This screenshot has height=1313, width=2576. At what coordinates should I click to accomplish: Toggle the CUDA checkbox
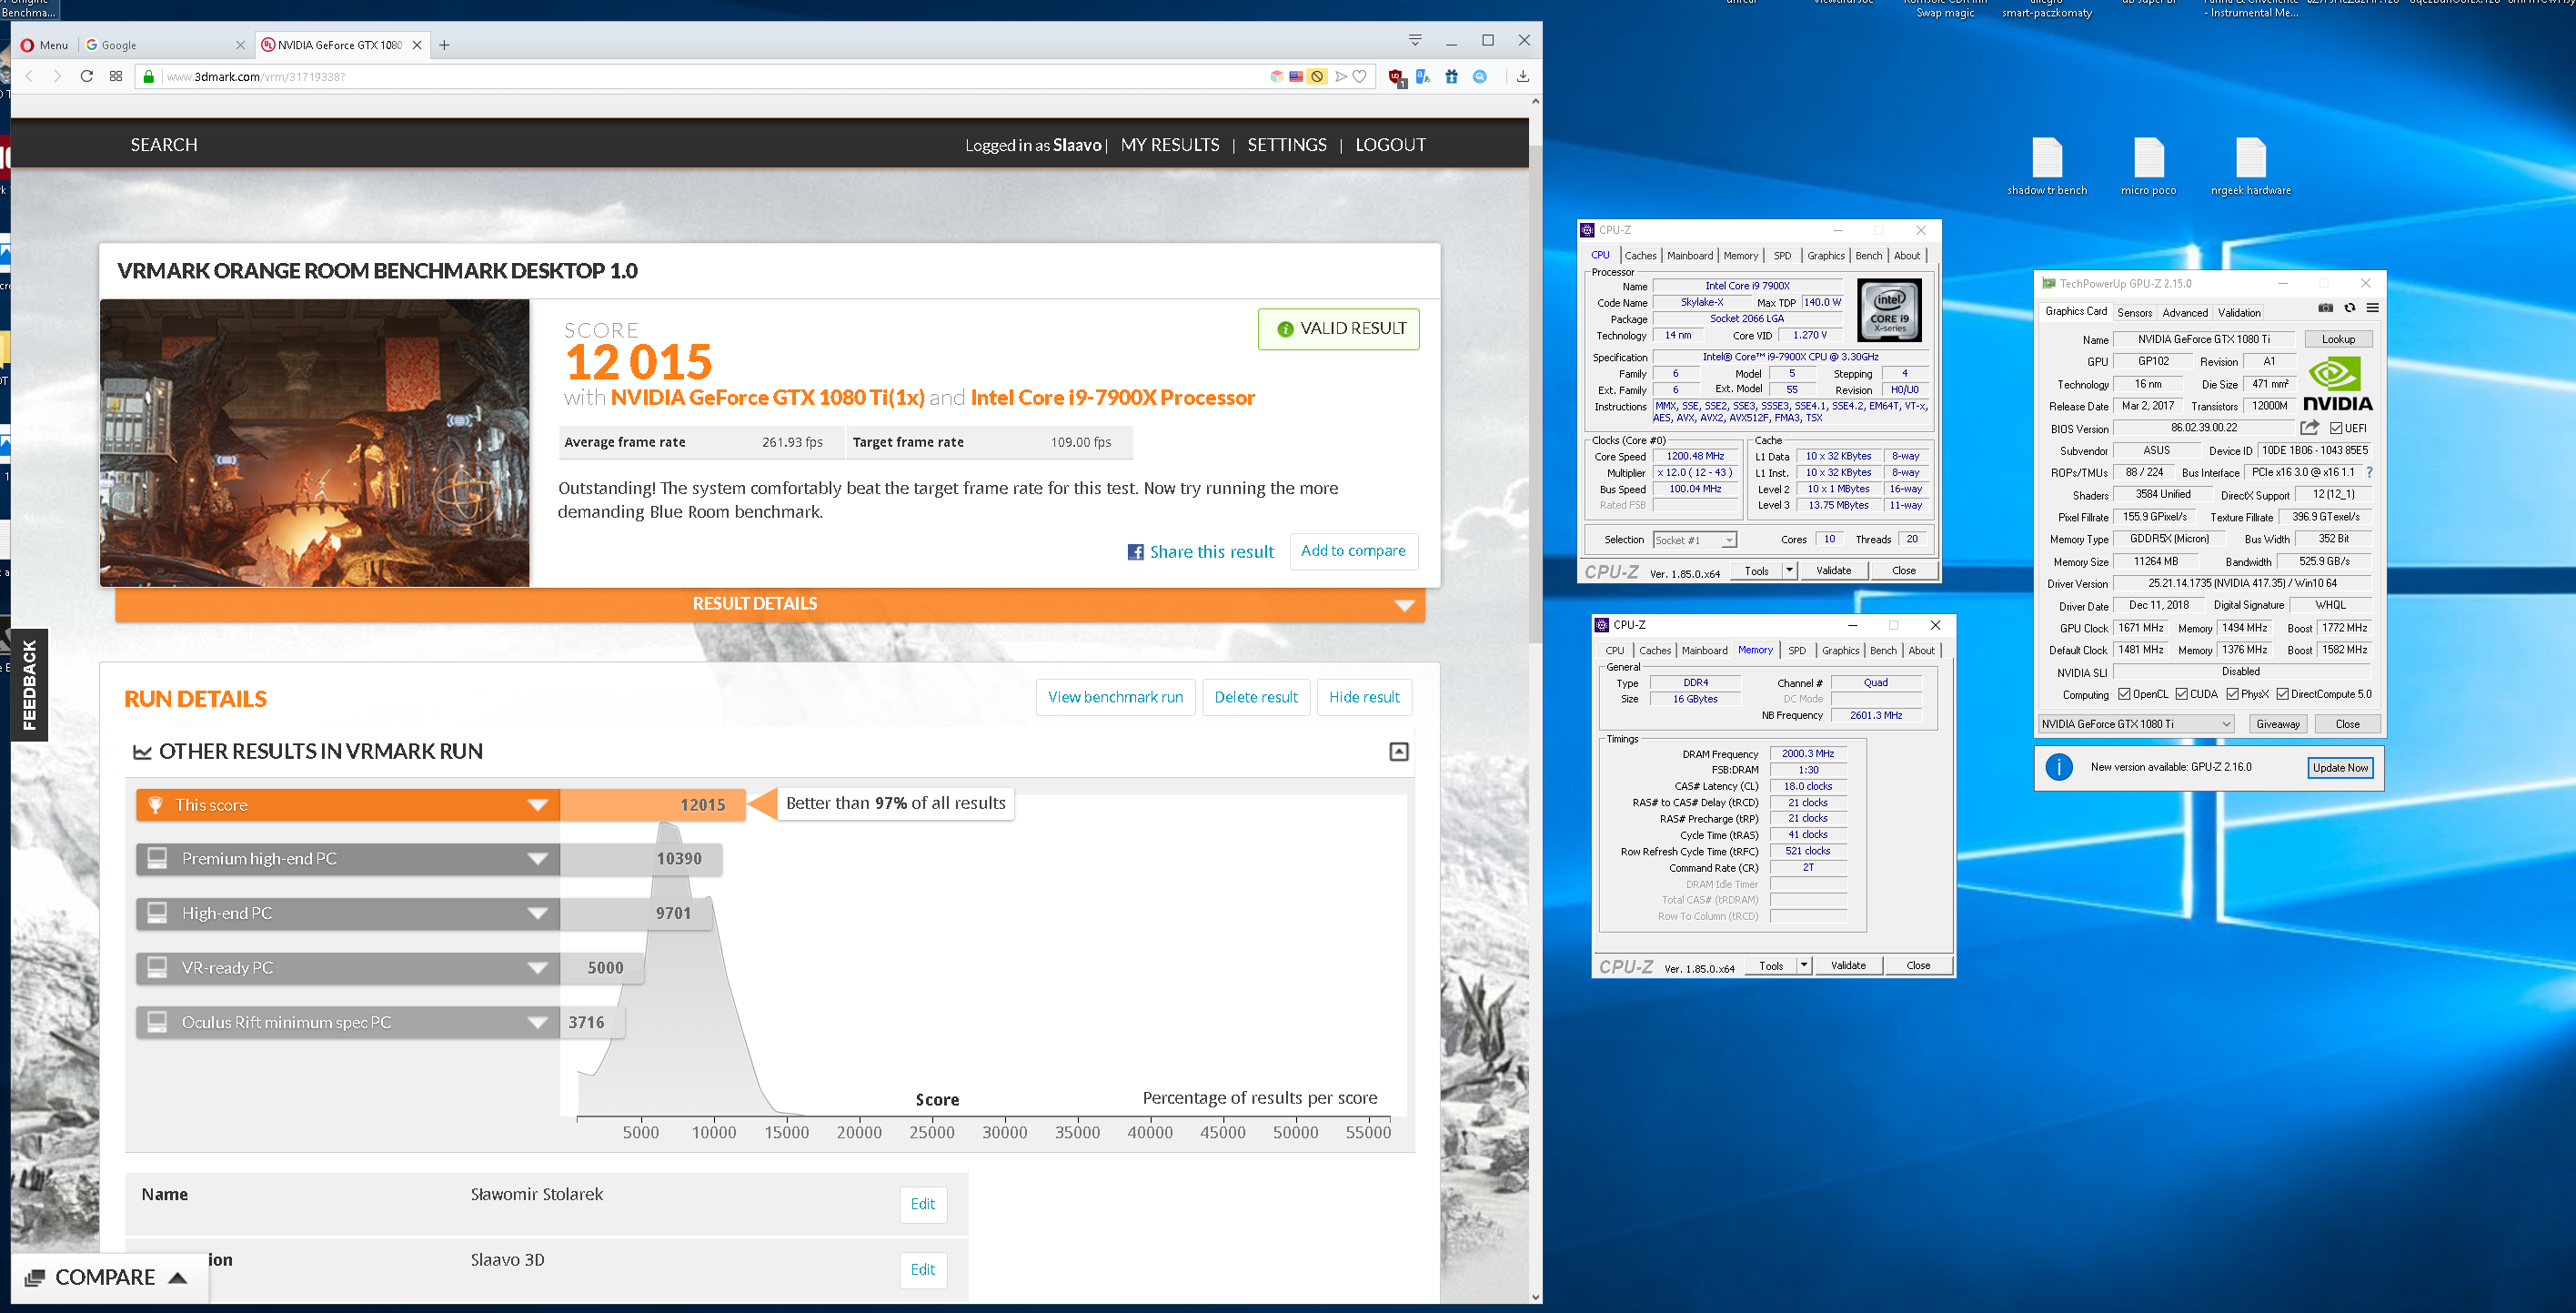2181,694
